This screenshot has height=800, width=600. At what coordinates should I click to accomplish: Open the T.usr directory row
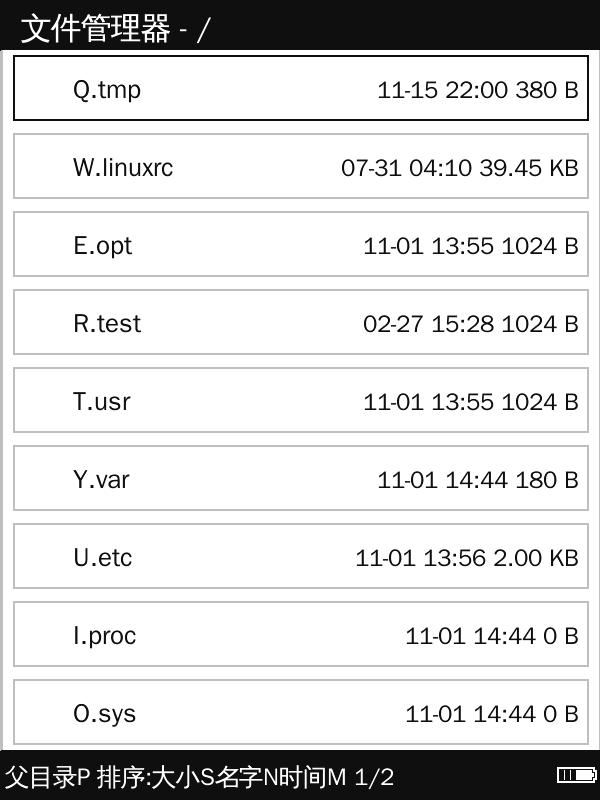(300, 401)
